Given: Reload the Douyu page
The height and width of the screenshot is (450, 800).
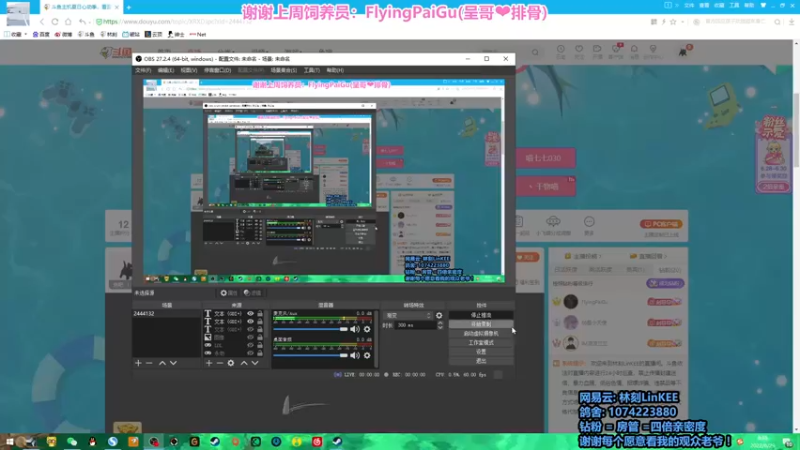Looking at the screenshot, I should (x=55, y=22).
